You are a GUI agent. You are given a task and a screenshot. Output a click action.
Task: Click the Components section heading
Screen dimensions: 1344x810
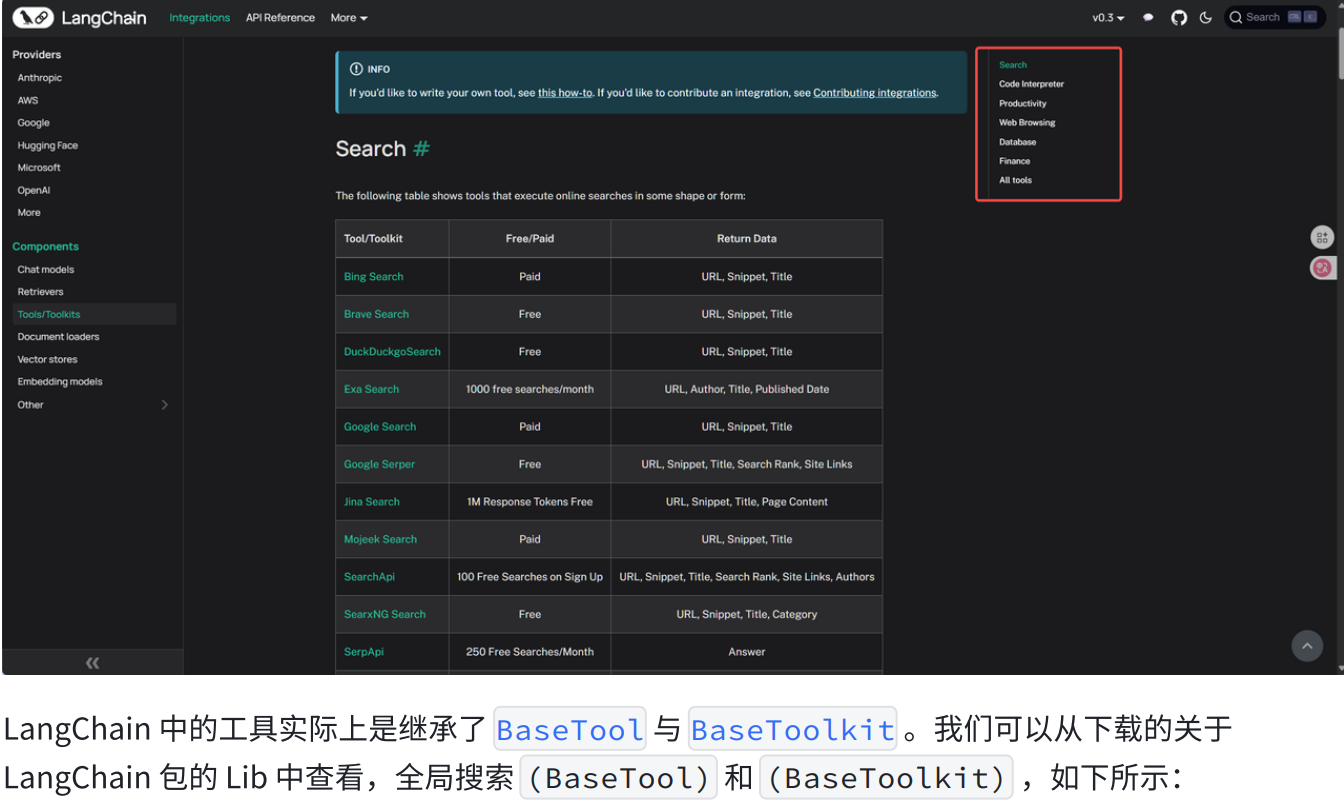tap(45, 247)
